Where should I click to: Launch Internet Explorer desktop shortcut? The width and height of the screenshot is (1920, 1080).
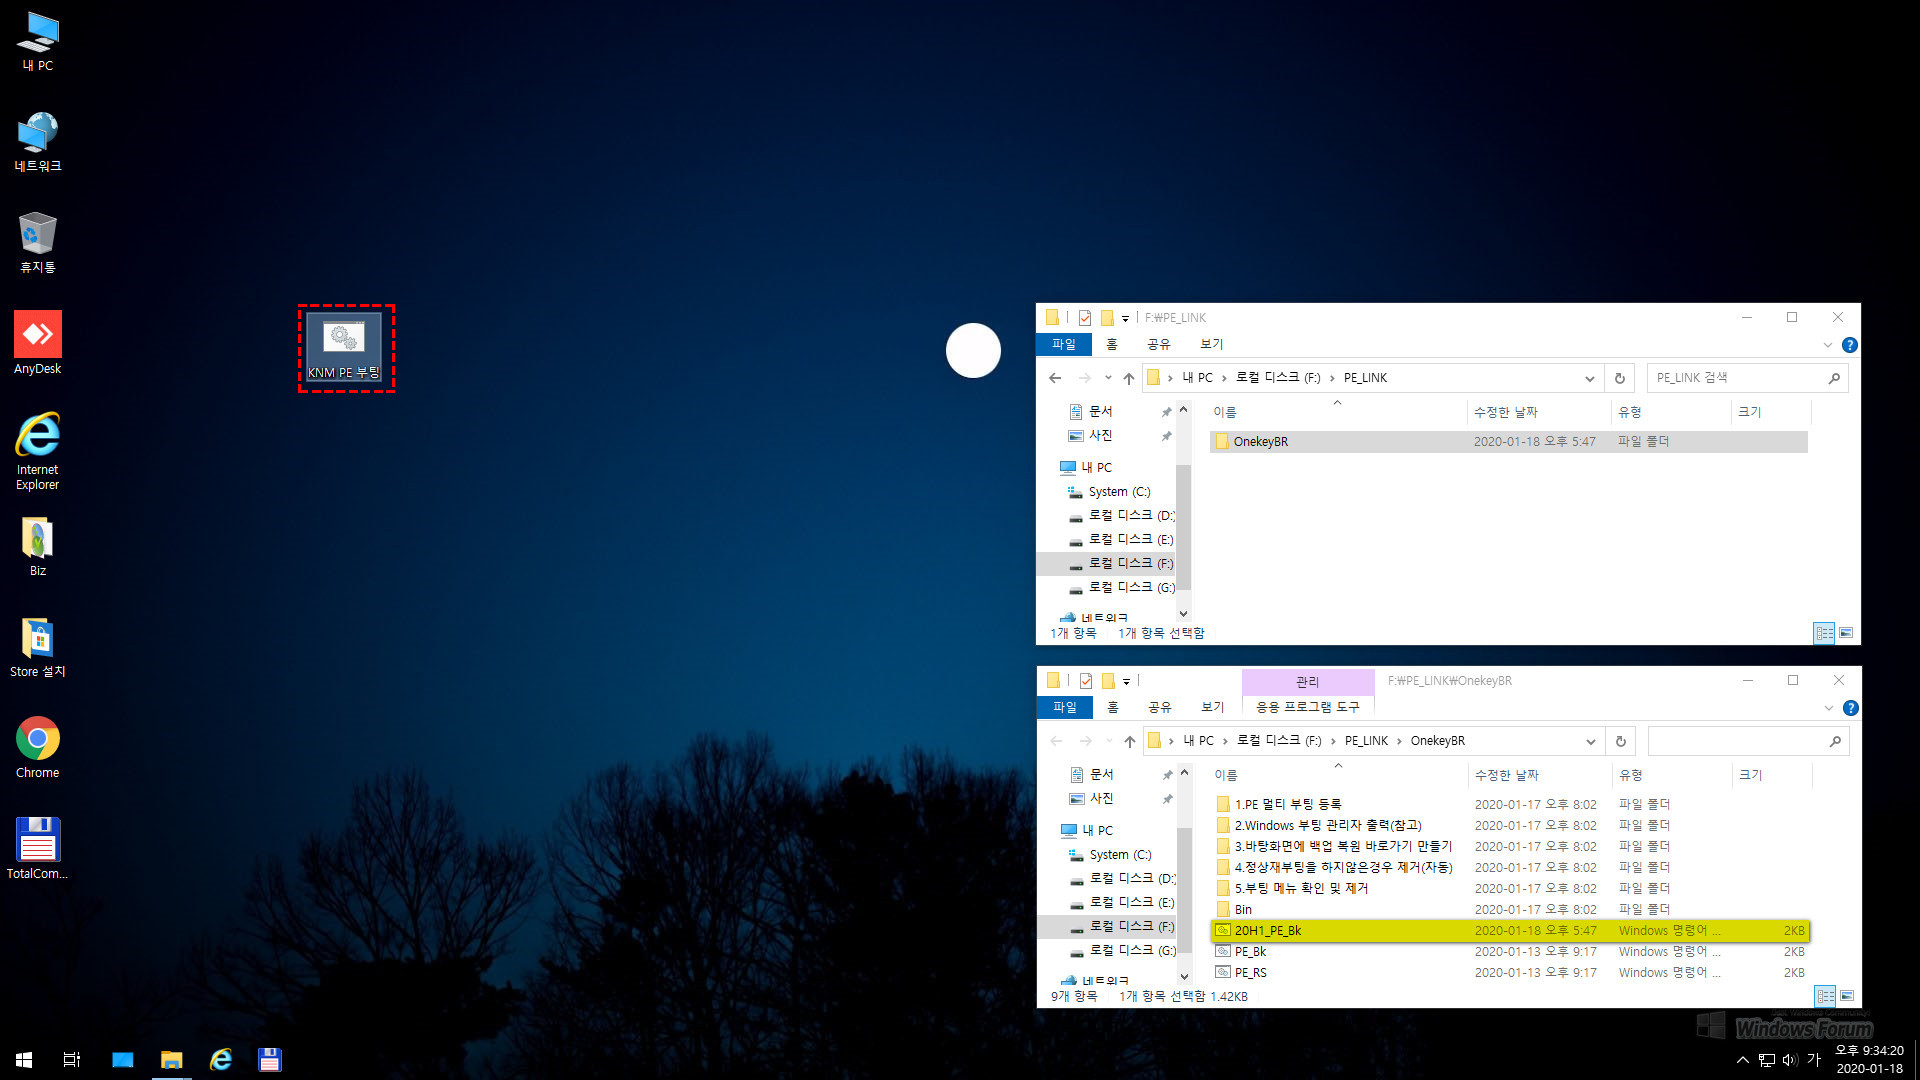click(38, 451)
